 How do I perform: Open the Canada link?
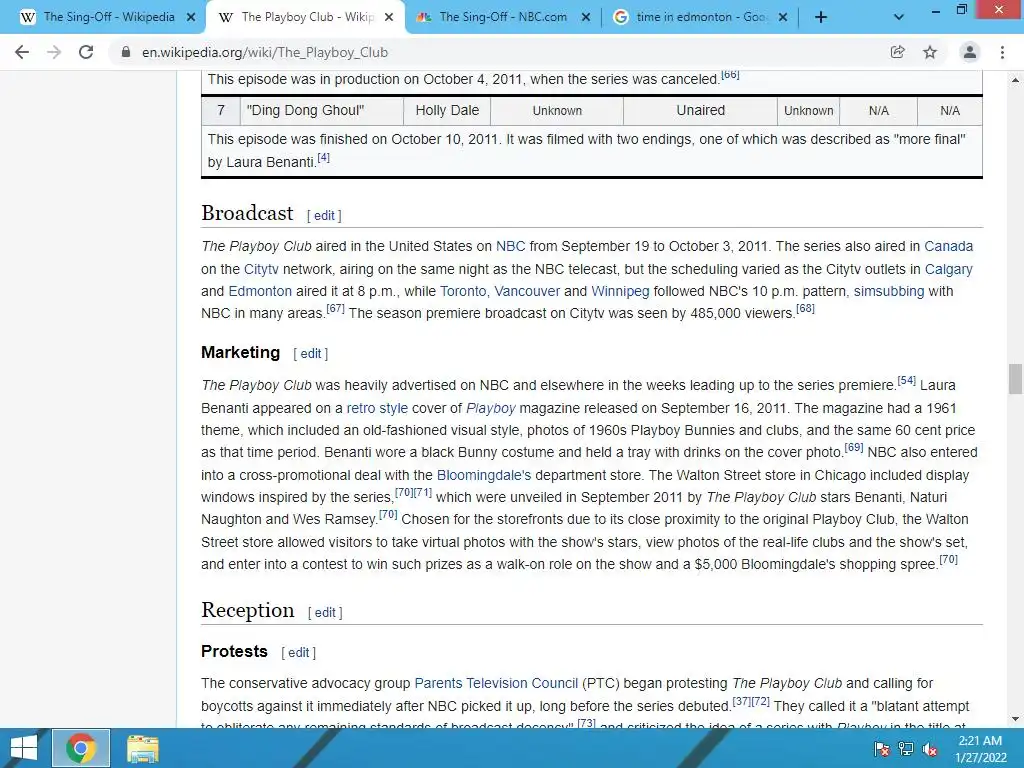tap(948, 246)
